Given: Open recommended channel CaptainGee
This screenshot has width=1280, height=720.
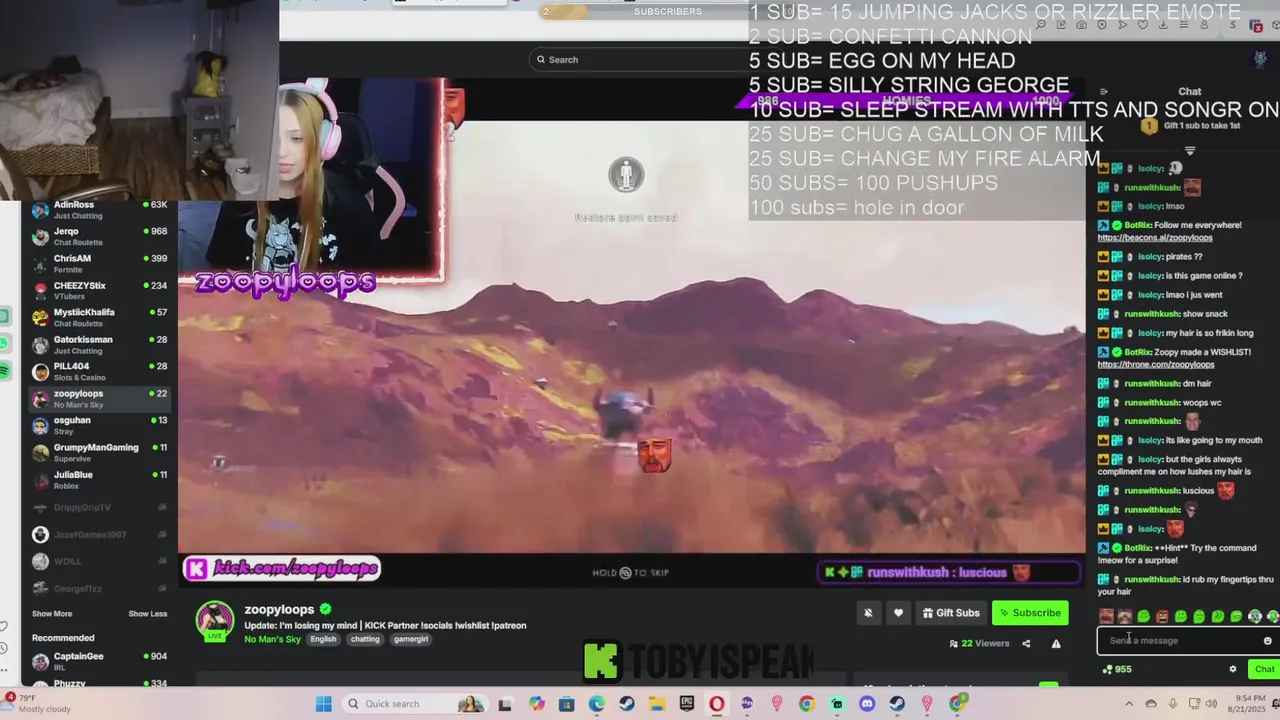Looking at the screenshot, I should coord(99,661).
